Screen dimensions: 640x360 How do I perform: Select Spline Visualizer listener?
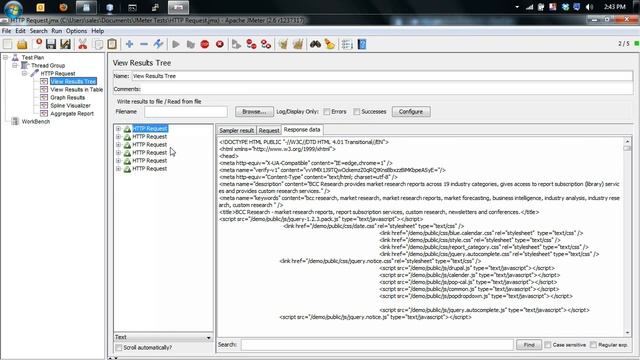click(x=70, y=105)
